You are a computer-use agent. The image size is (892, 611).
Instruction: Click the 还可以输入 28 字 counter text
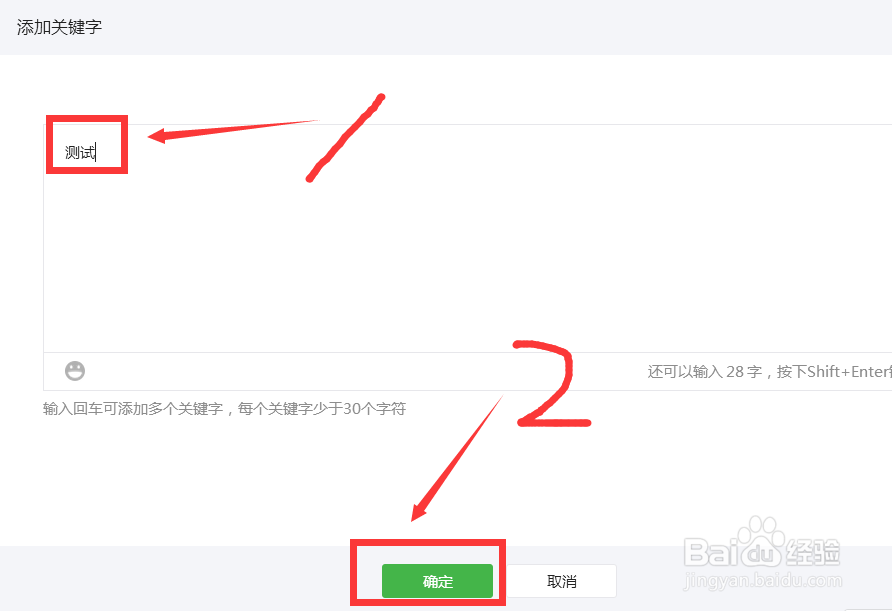click(x=704, y=371)
